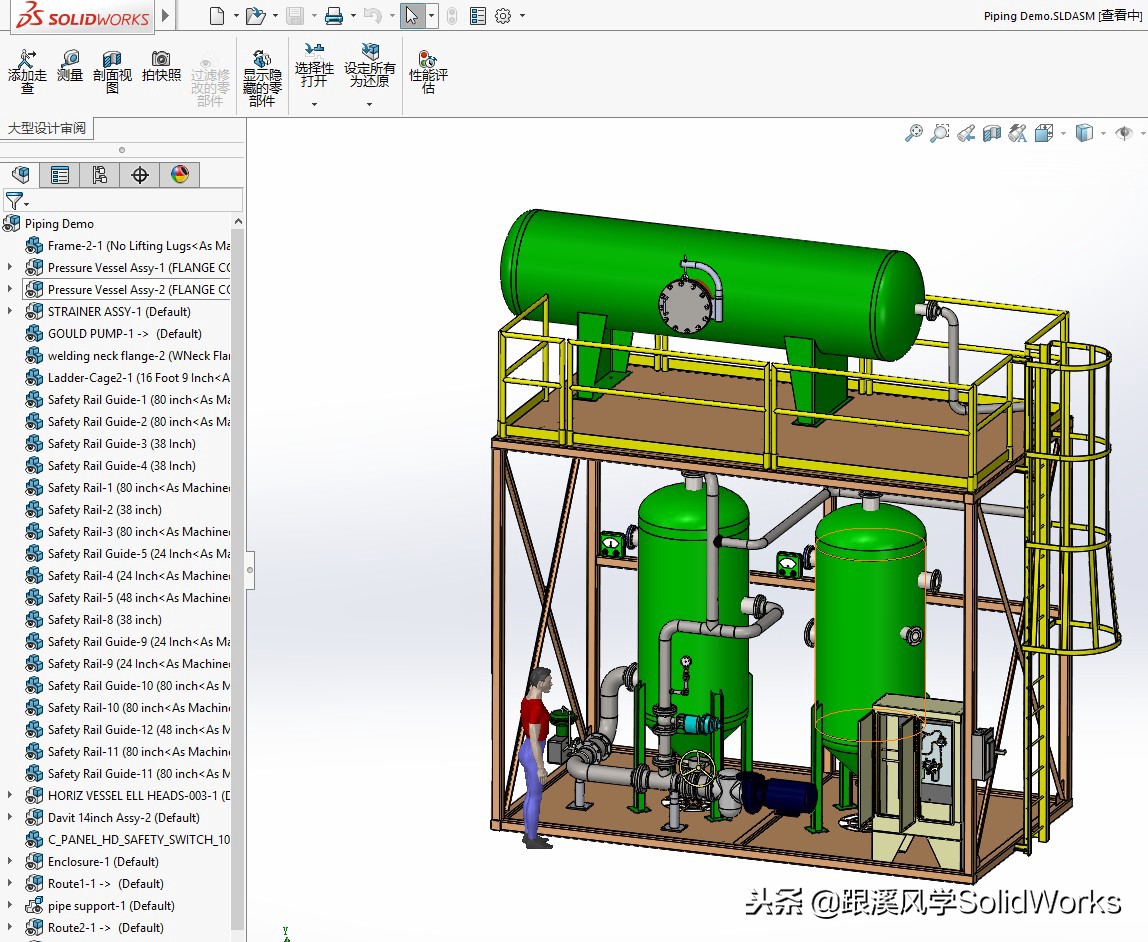
Task: Click the filter funnel button above the tree
Action: [x=15, y=201]
